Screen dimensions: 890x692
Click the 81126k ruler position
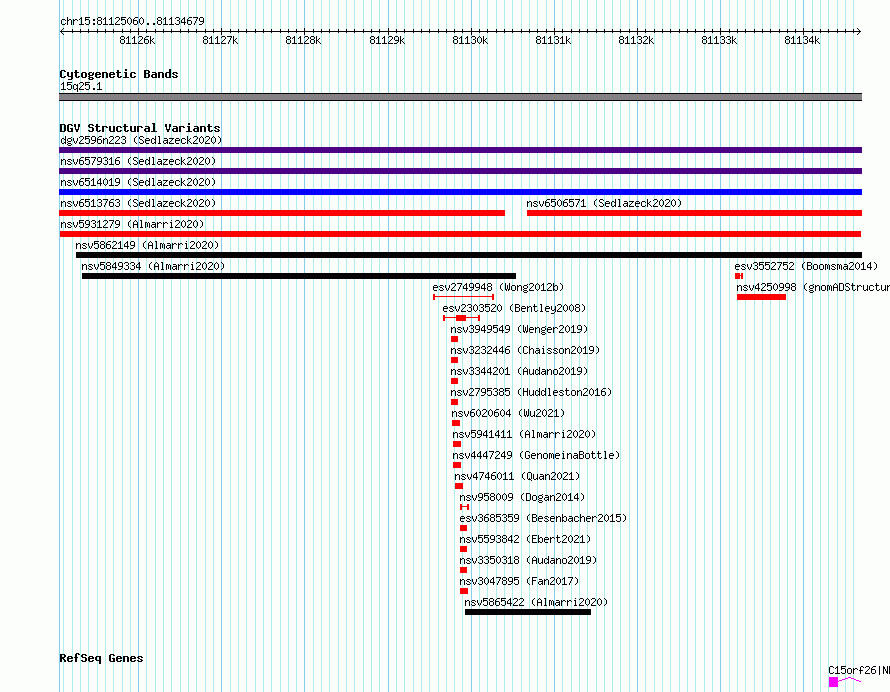(x=137, y=40)
